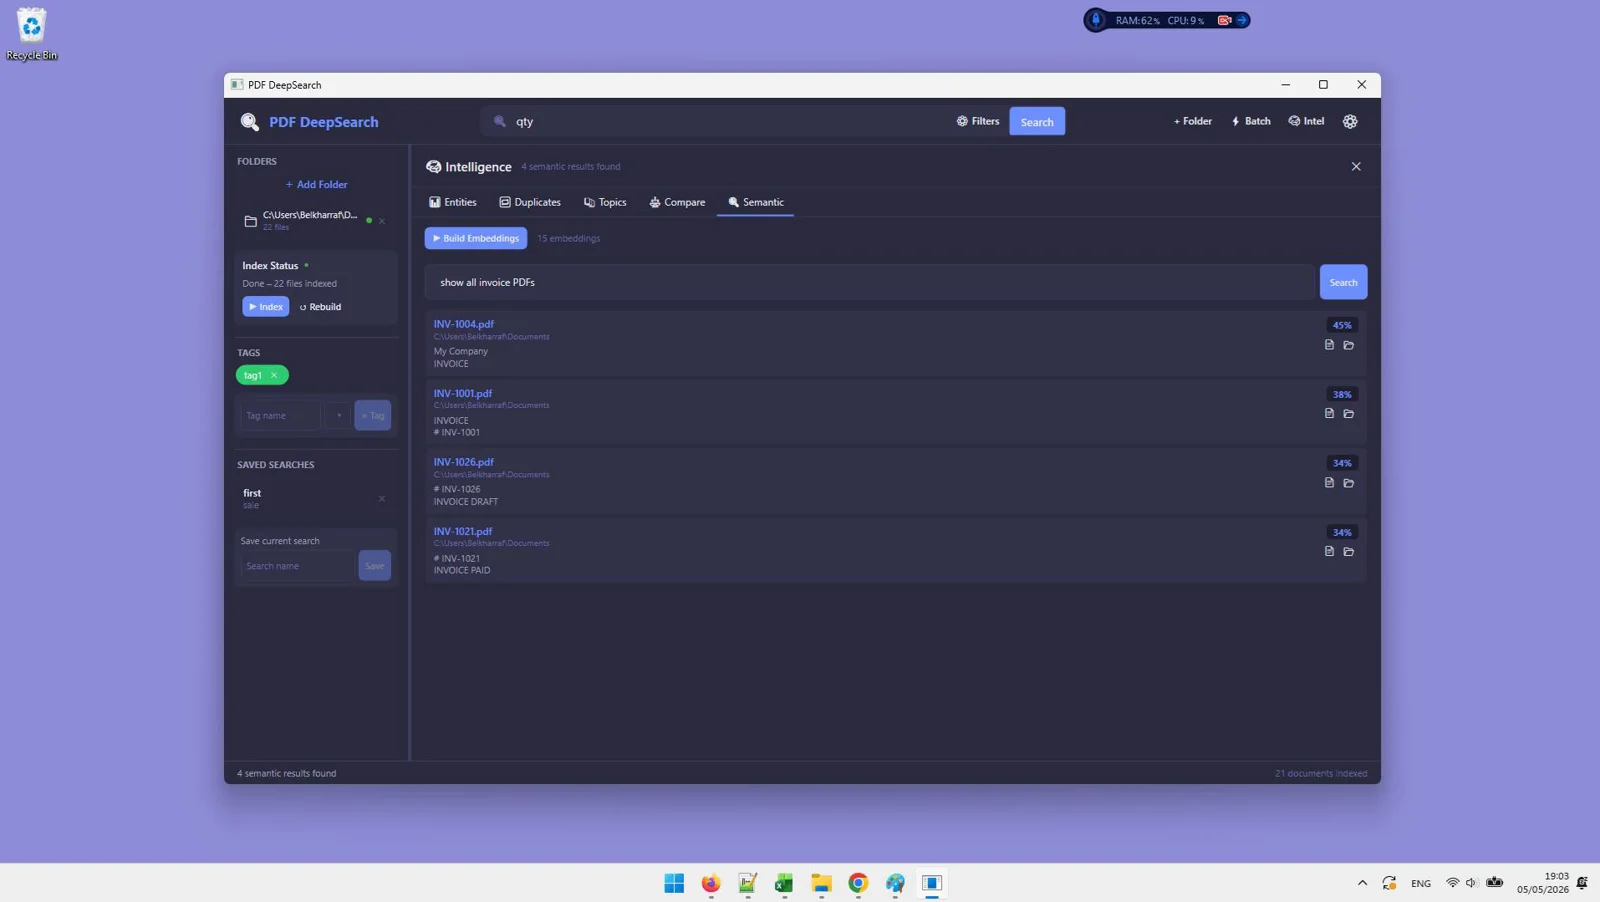The width and height of the screenshot is (1600, 902).
Task: Open INV-1026.pdf result link
Action: pyautogui.click(x=464, y=462)
